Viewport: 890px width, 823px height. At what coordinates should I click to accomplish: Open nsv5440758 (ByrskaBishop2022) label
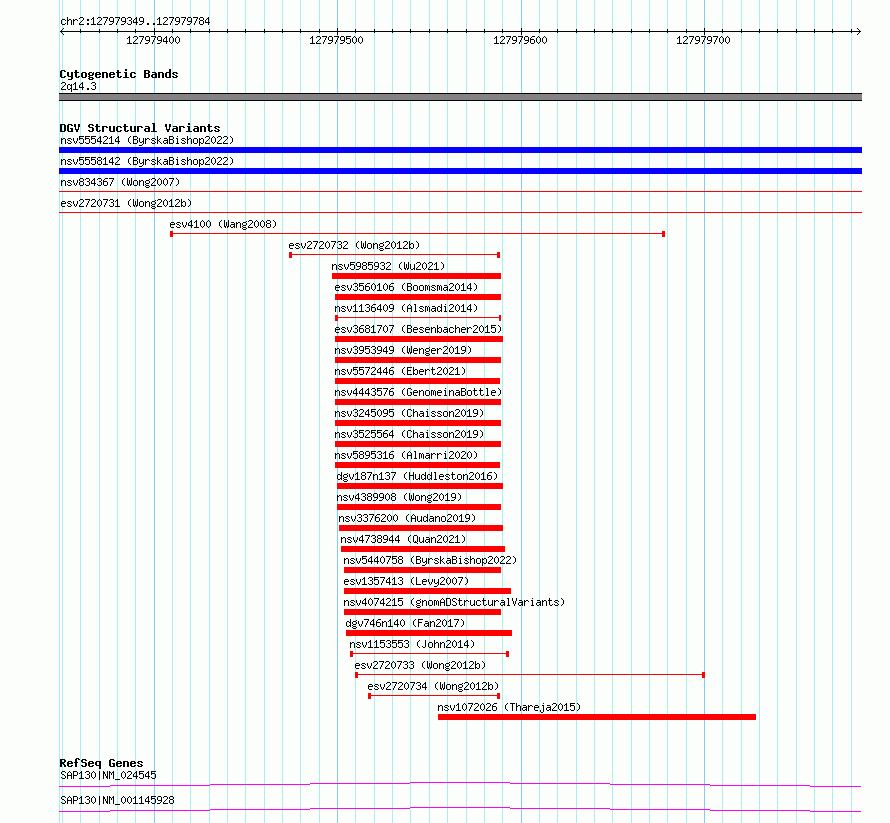point(430,560)
